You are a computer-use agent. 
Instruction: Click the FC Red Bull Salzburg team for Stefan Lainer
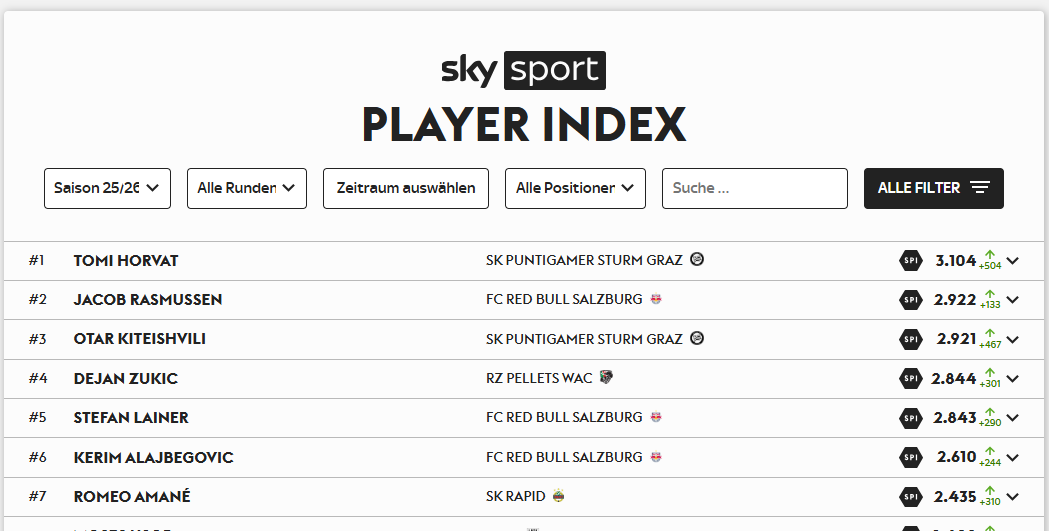(x=564, y=418)
